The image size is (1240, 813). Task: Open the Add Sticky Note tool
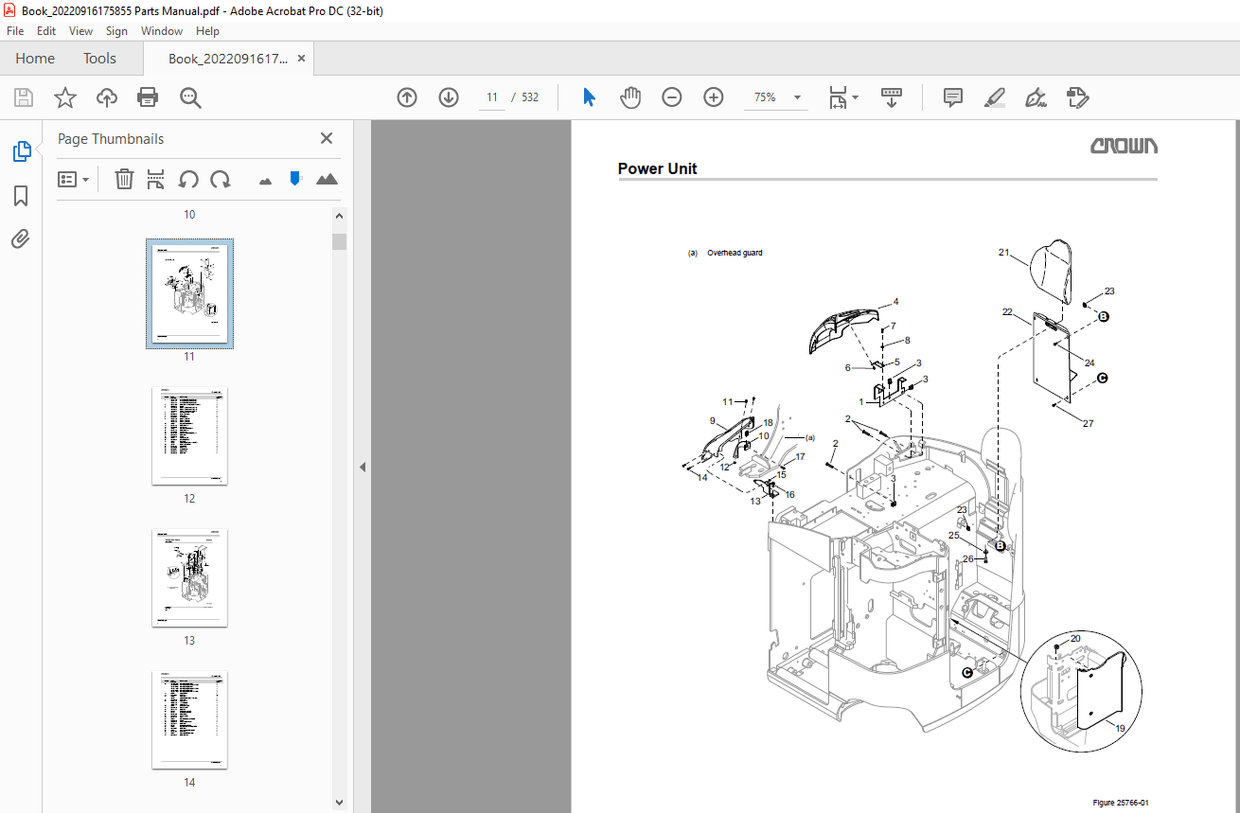click(952, 97)
